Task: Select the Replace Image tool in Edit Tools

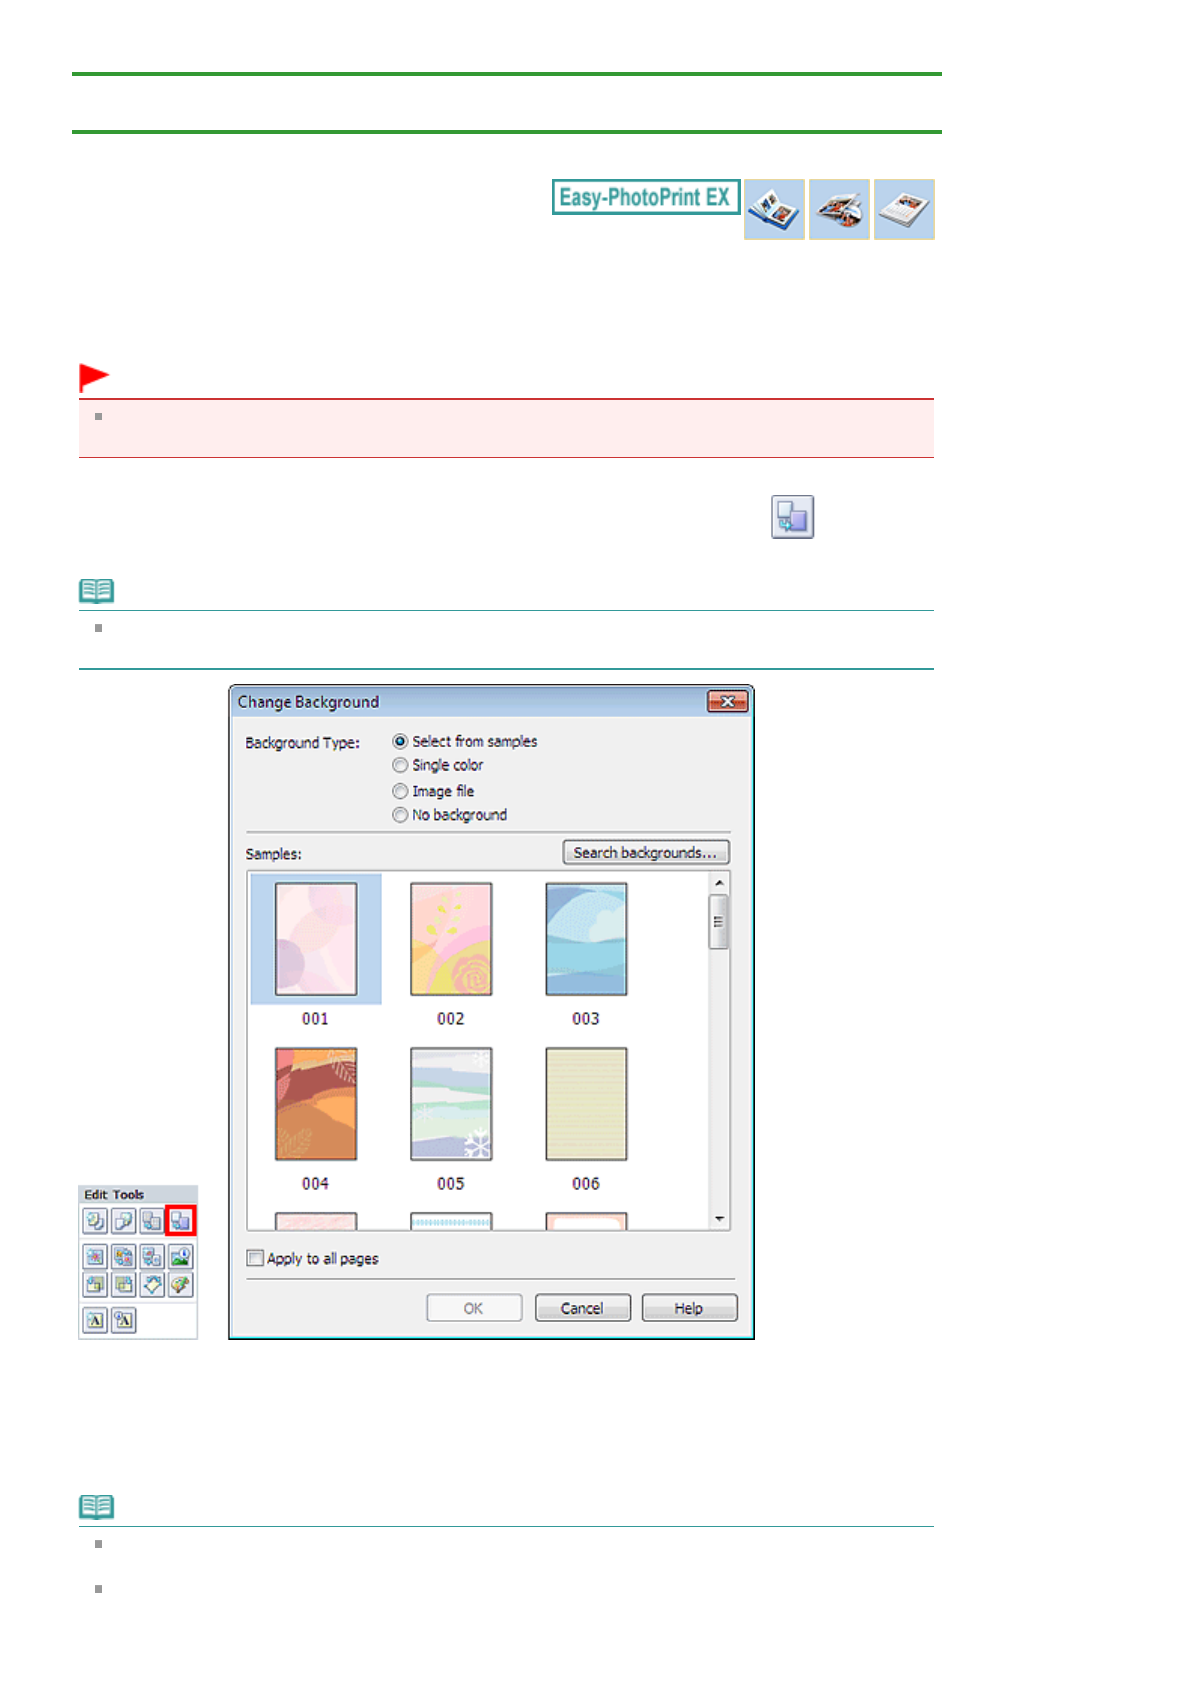Action: coord(151,1257)
